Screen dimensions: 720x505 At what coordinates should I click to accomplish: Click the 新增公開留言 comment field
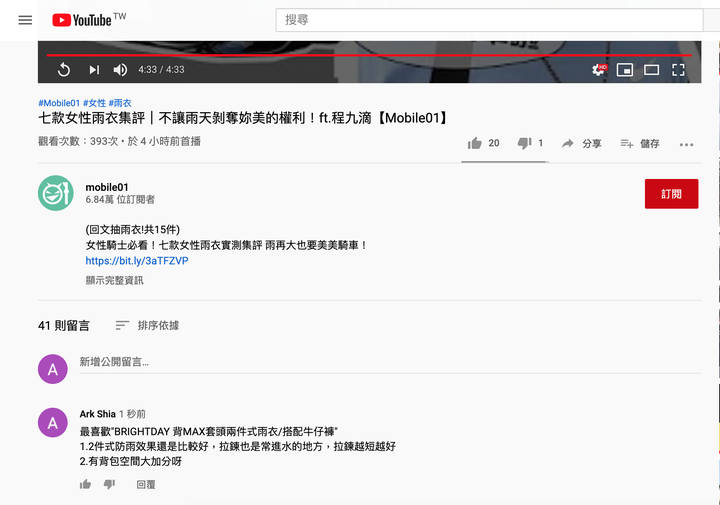390,363
